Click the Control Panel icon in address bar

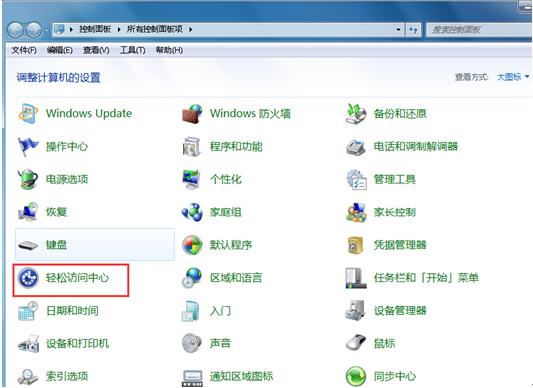click(x=59, y=30)
